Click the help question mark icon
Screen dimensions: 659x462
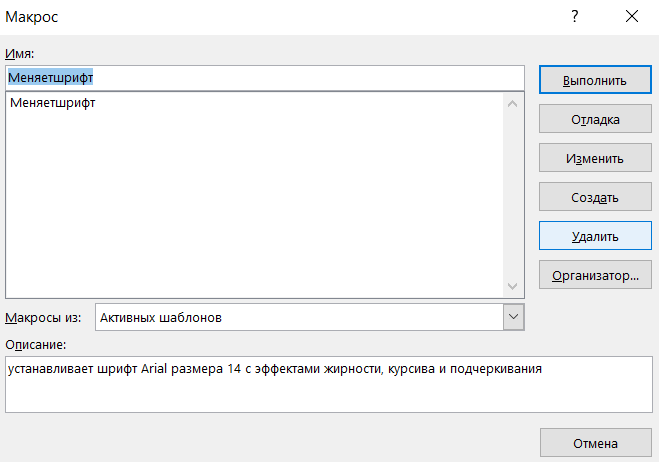coord(575,17)
